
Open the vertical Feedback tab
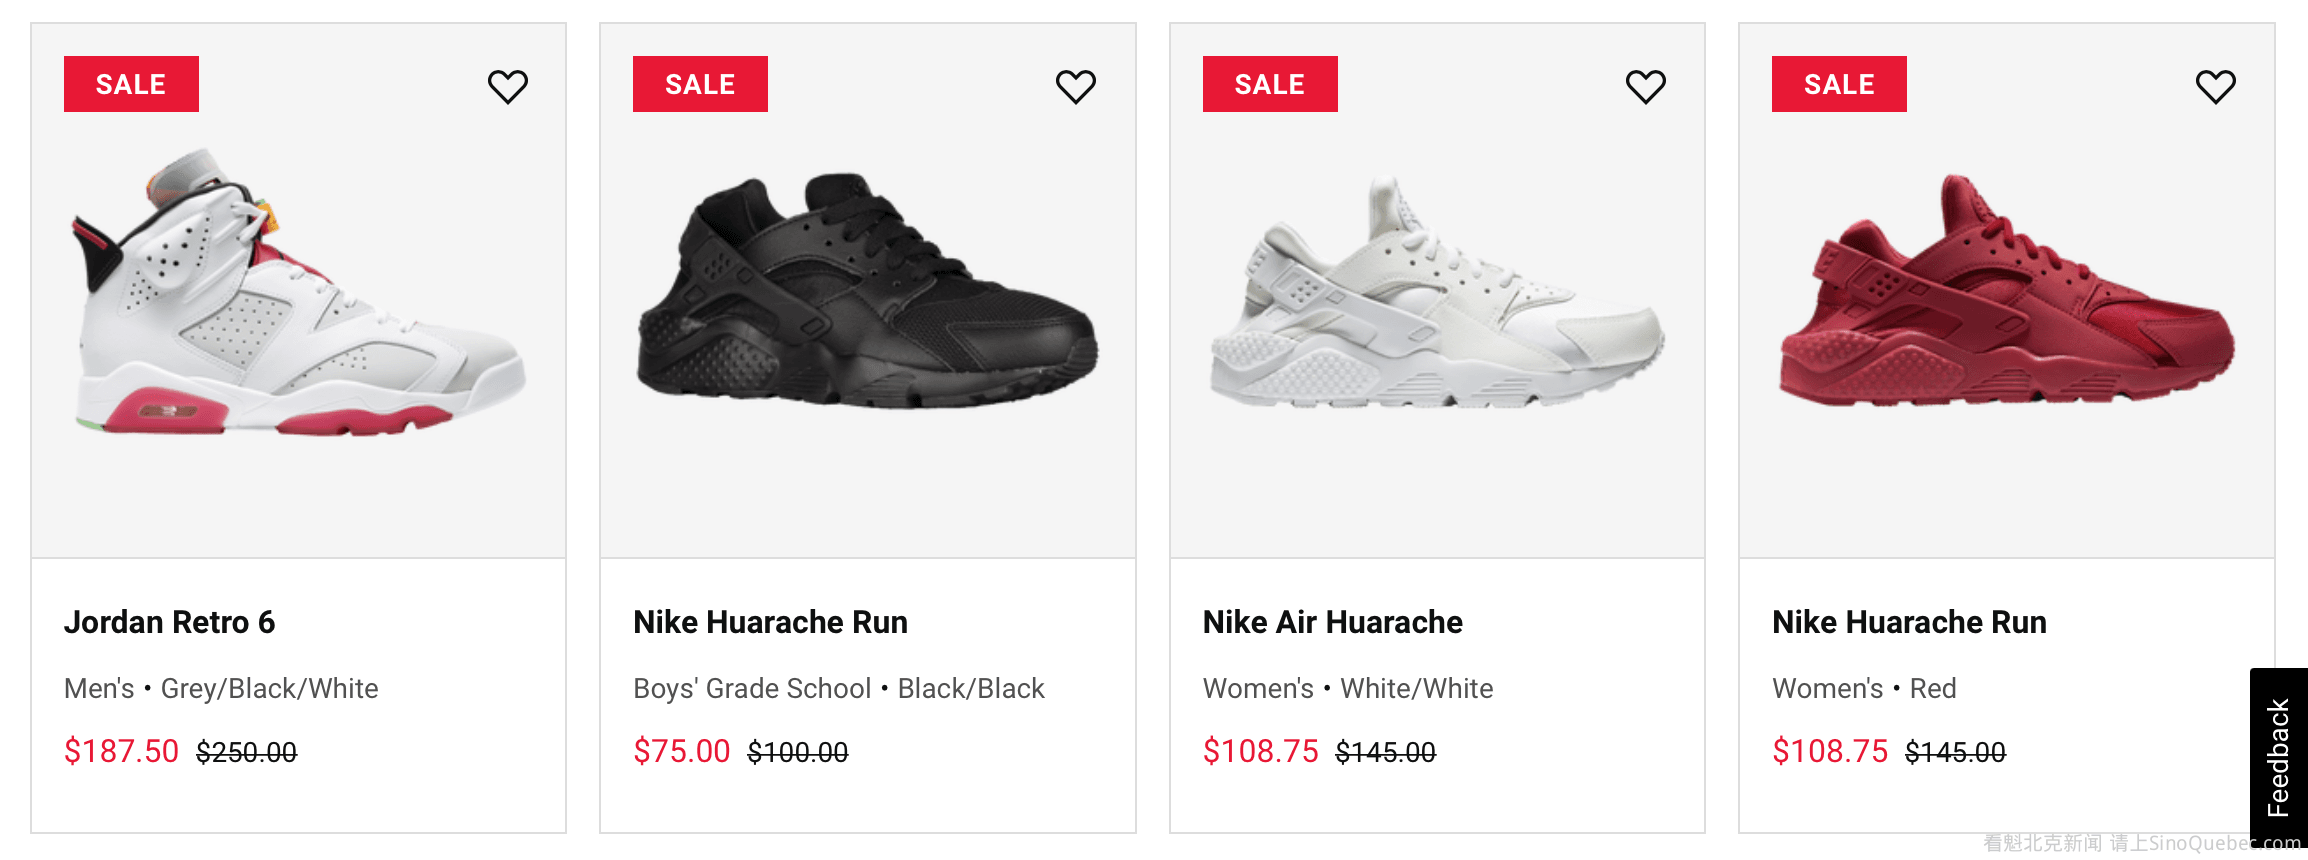tap(2278, 757)
